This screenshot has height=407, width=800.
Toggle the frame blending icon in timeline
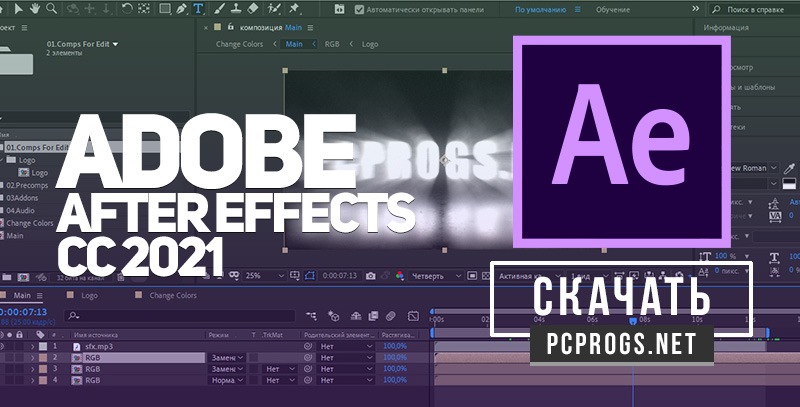point(373,316)
